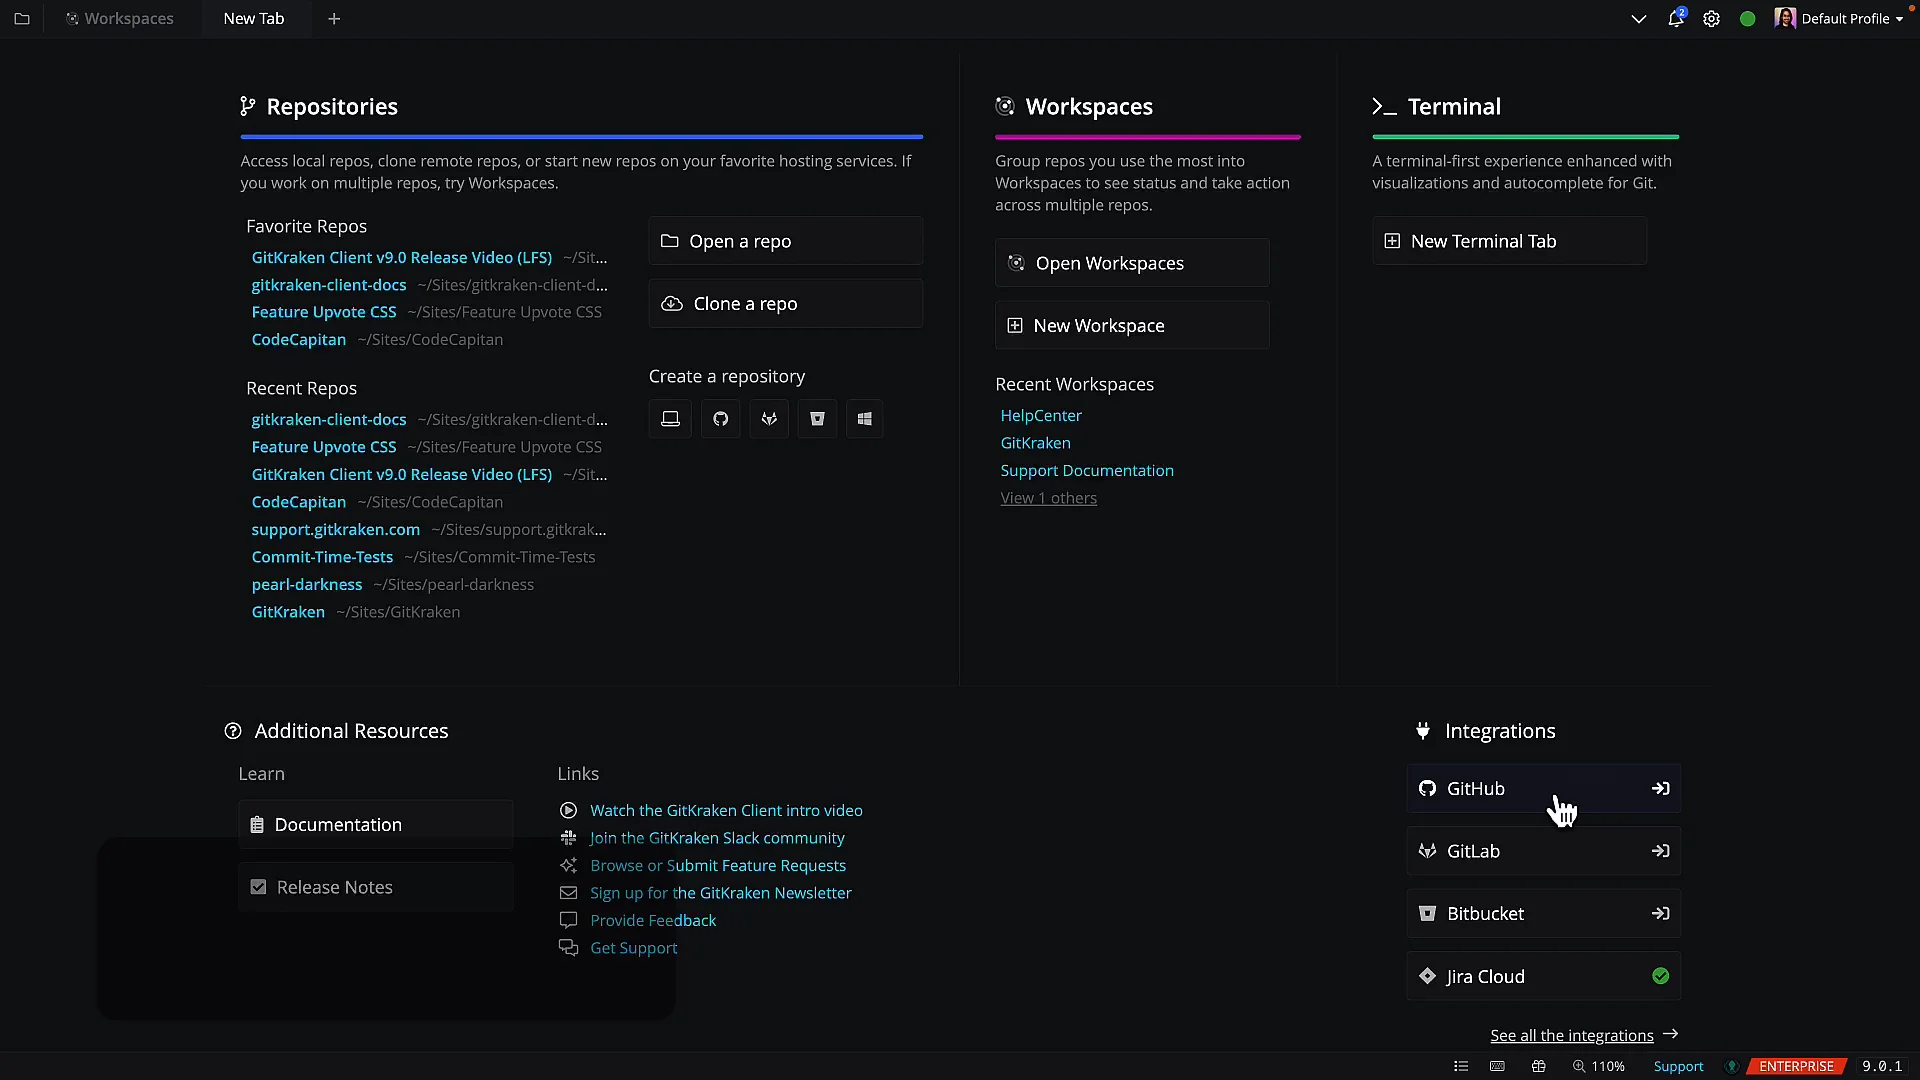Open a new tab with plus button

point(334,19)
